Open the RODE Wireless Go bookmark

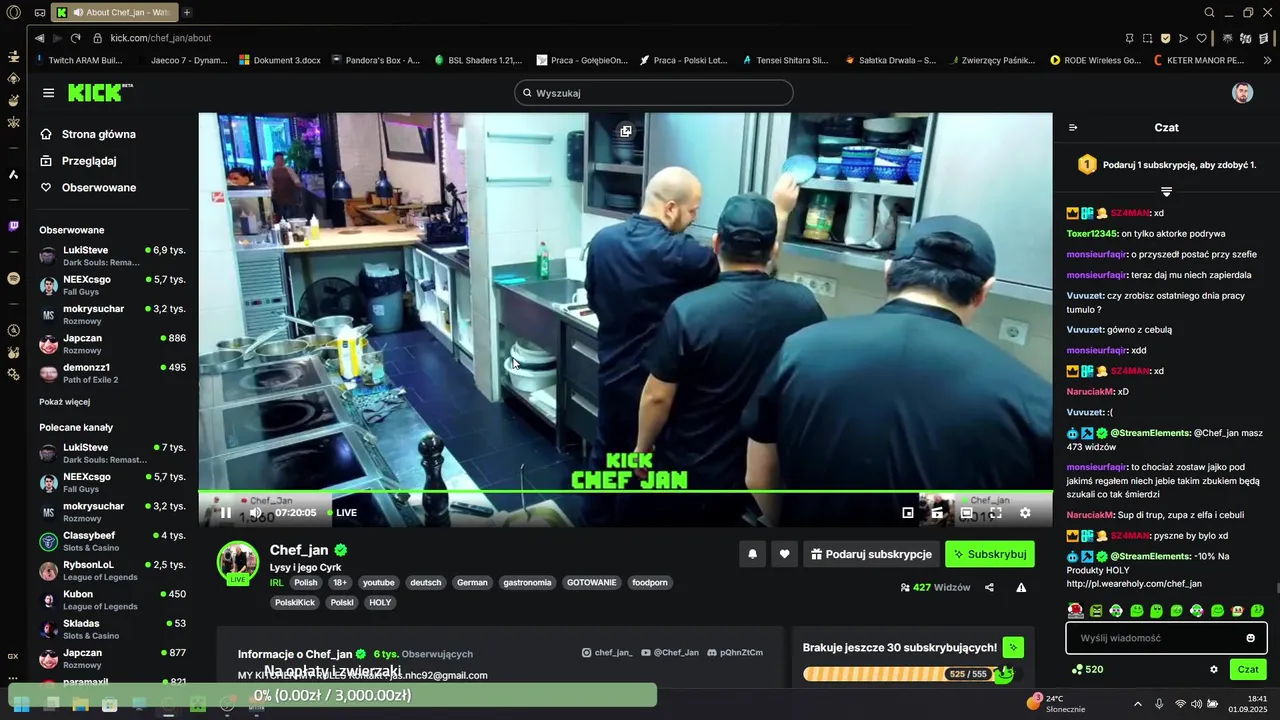(1095, 60)
